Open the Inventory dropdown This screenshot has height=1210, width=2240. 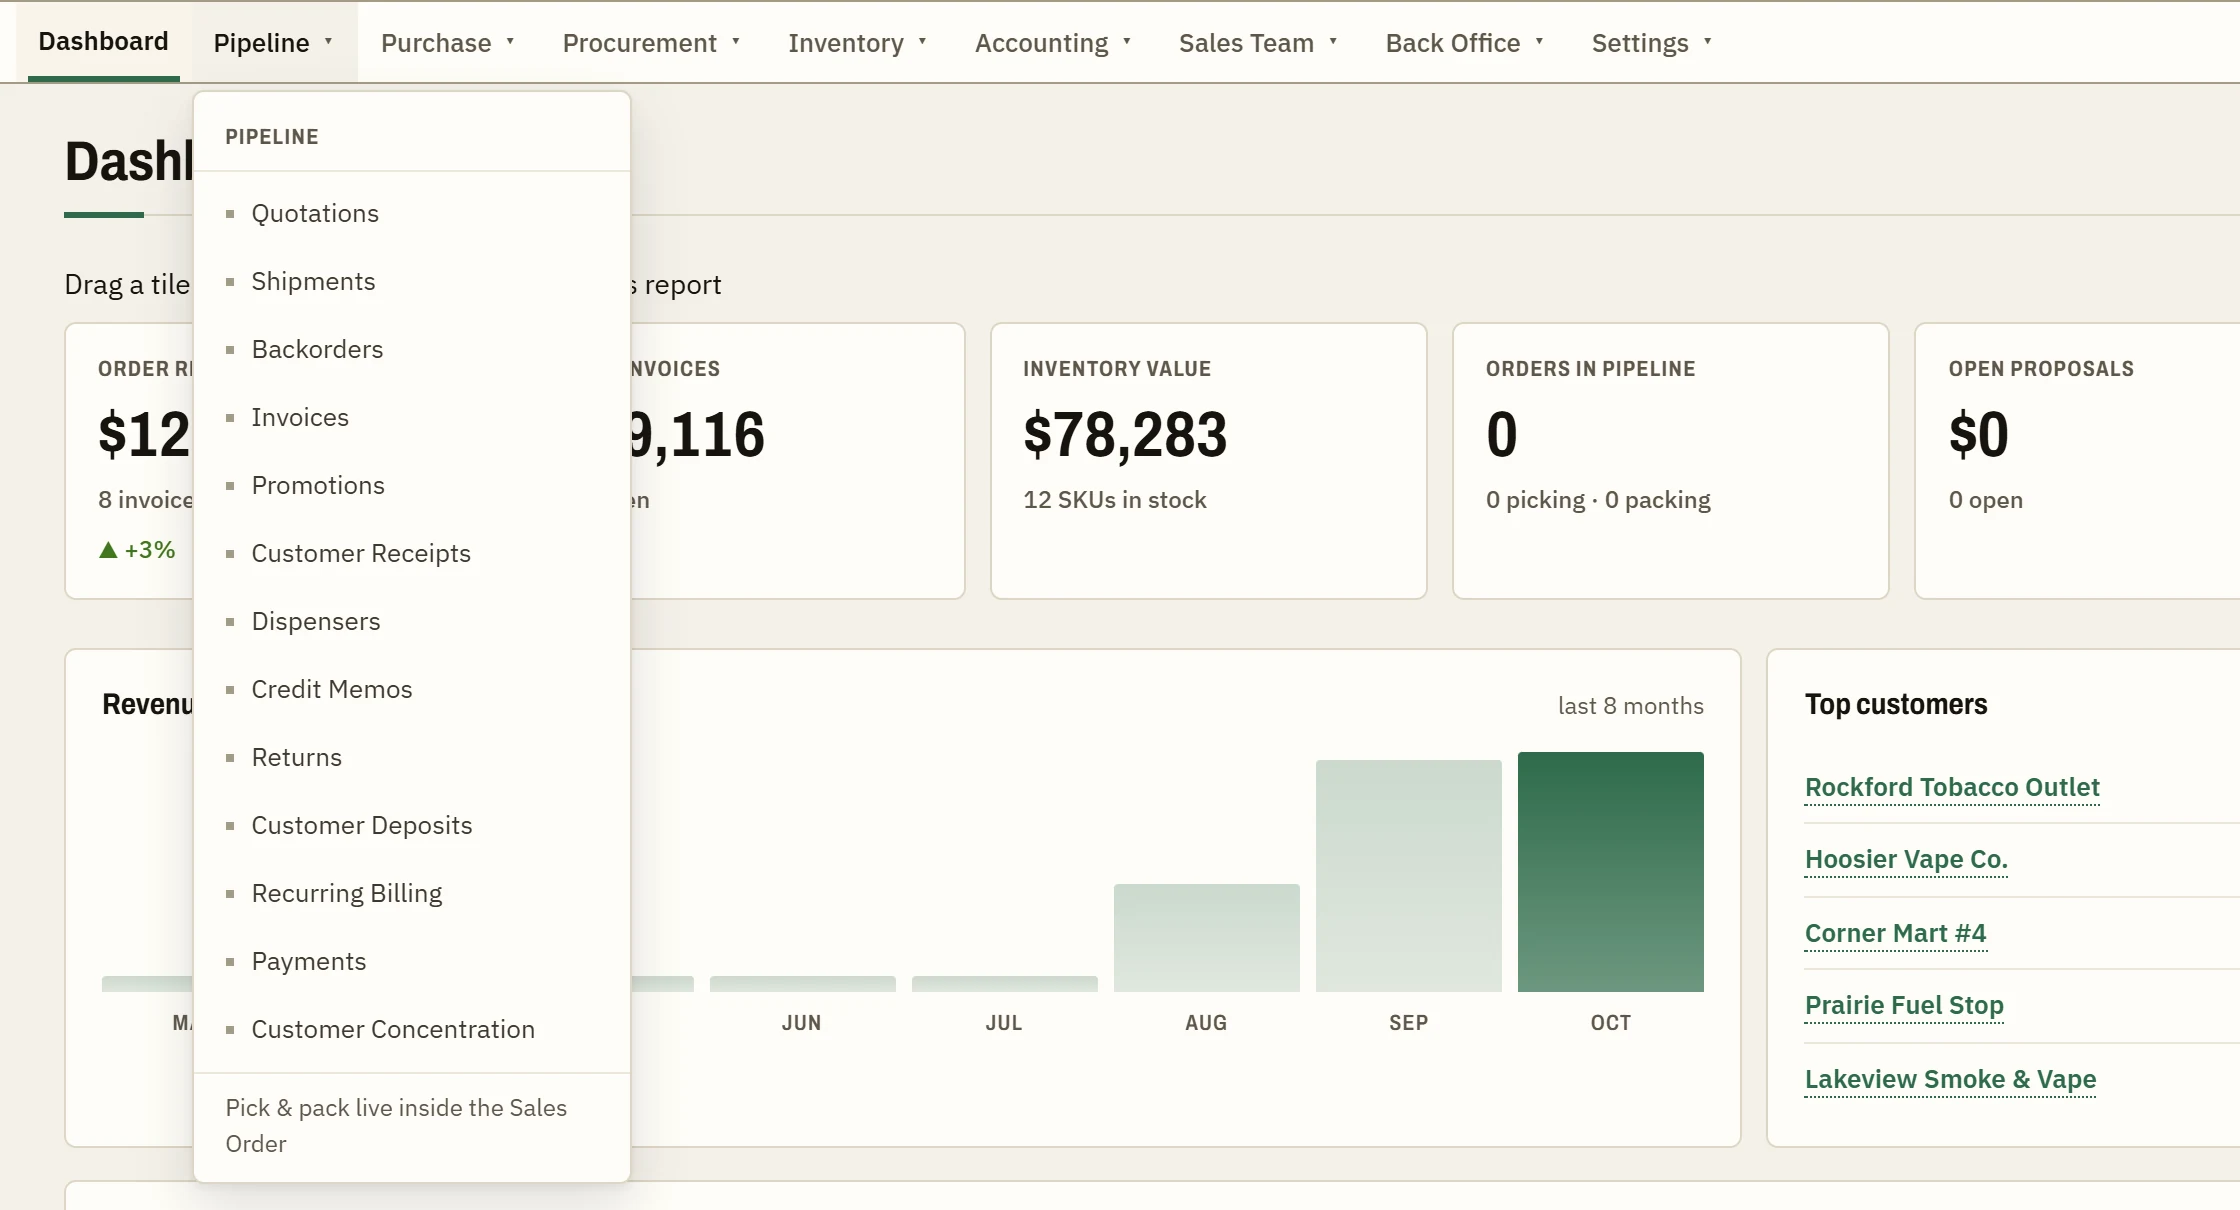pyautogui.click(x=858, y=43)
